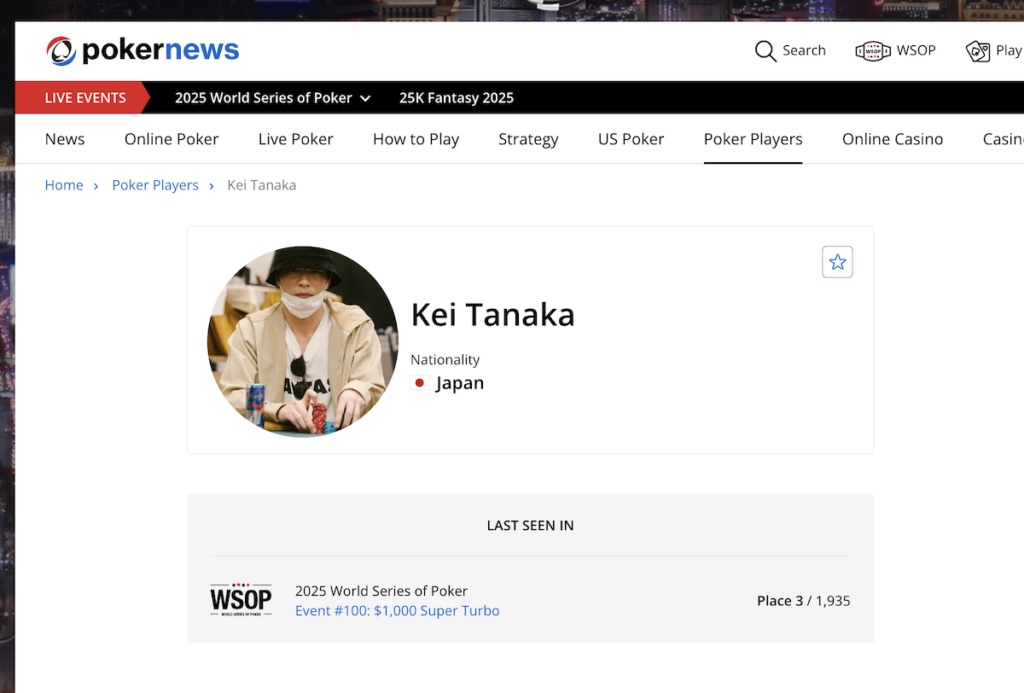Image resolution: width=1024 pixels, height=693 pixels.
Task: Click the 'Japan' nationality text
Action: tap(460, 383)
